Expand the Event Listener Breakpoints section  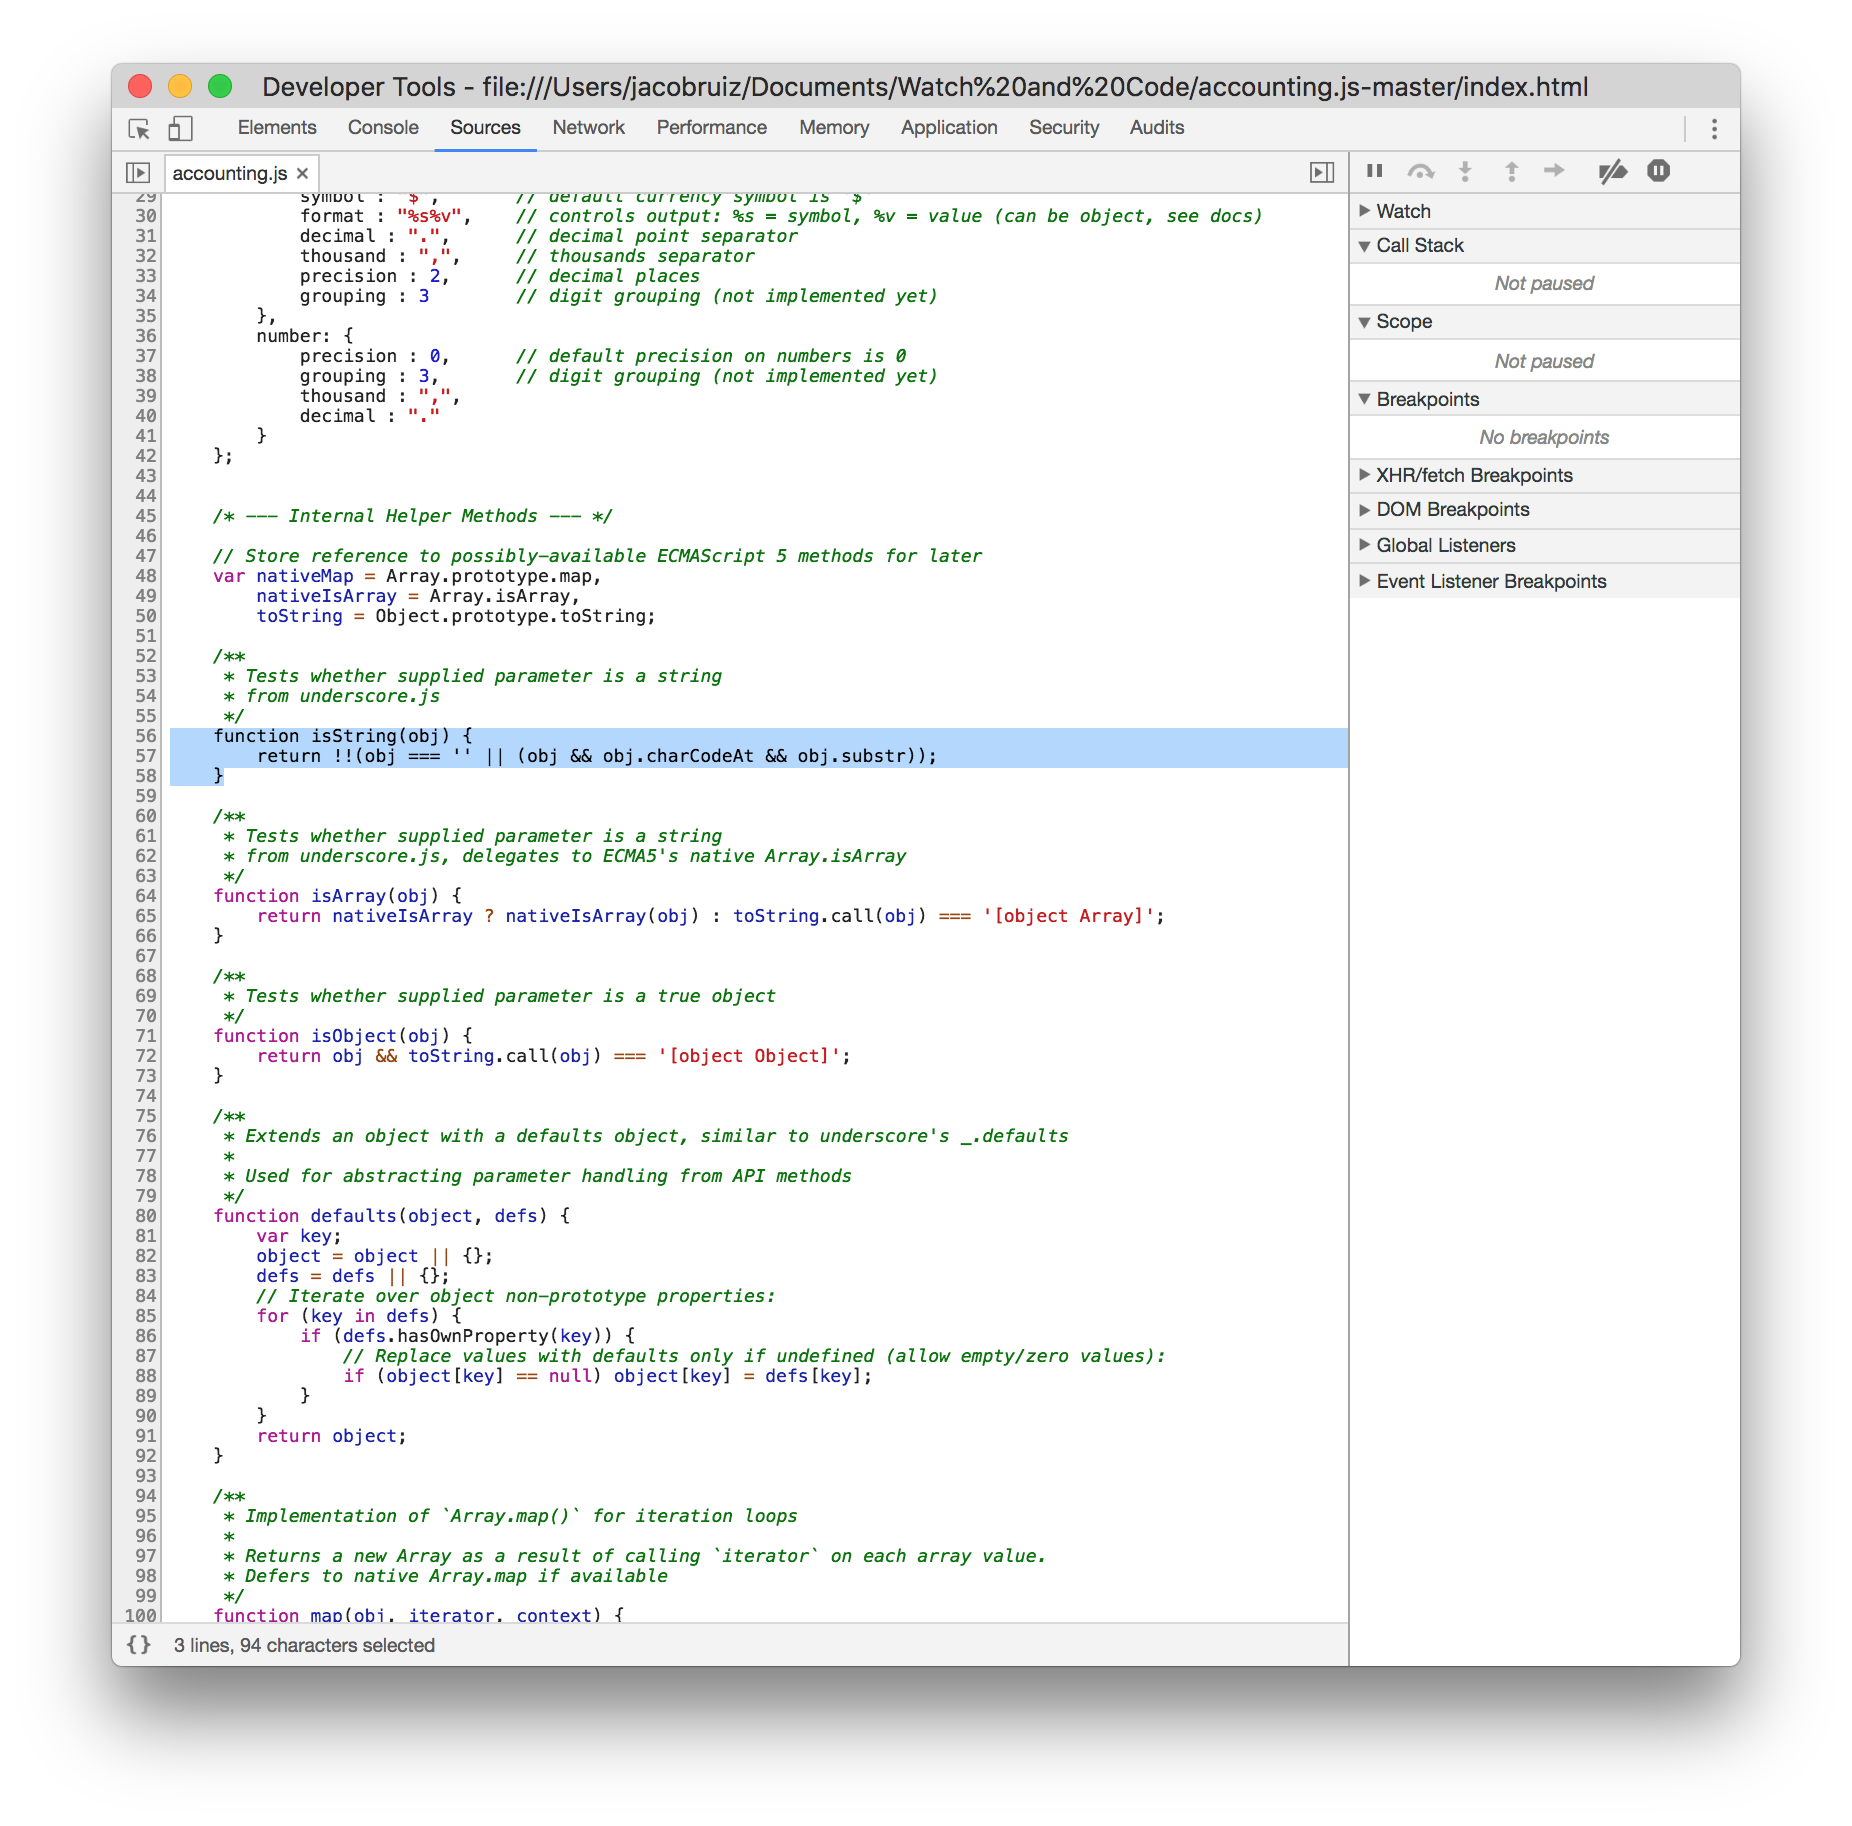pyautogui.click(x=1544, y=581)
